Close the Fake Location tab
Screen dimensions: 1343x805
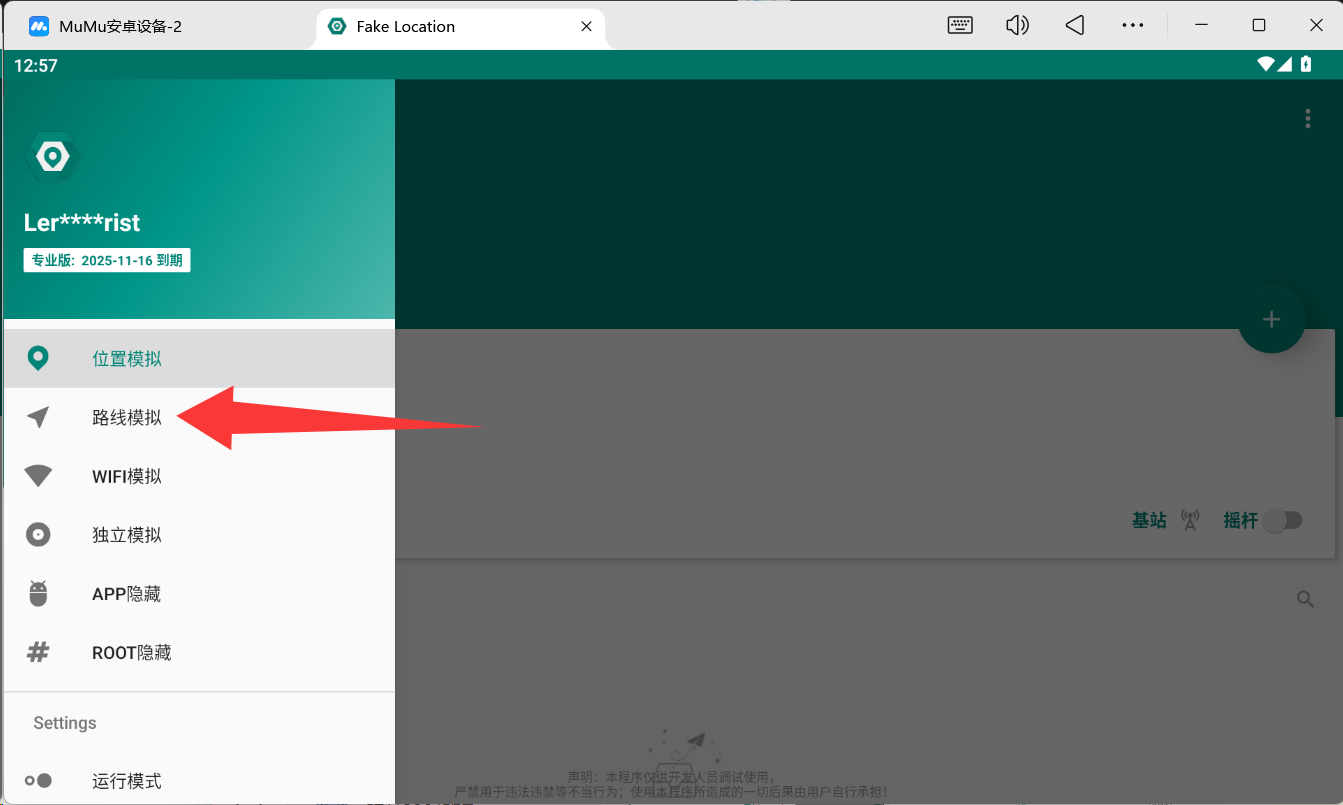tap(587, 27)
